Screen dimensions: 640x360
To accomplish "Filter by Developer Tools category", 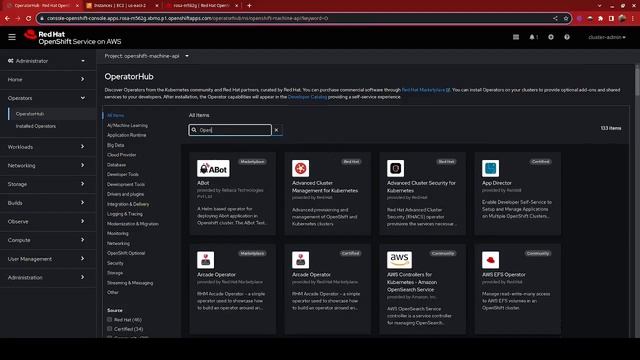I will click(123, 174).
